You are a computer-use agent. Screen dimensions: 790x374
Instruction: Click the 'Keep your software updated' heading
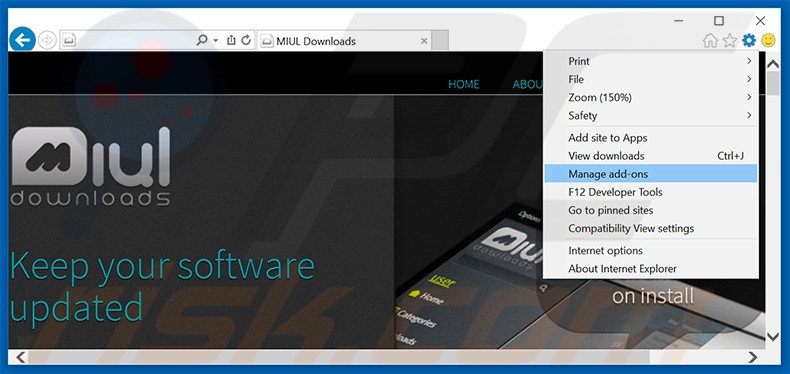coord(162,286)
